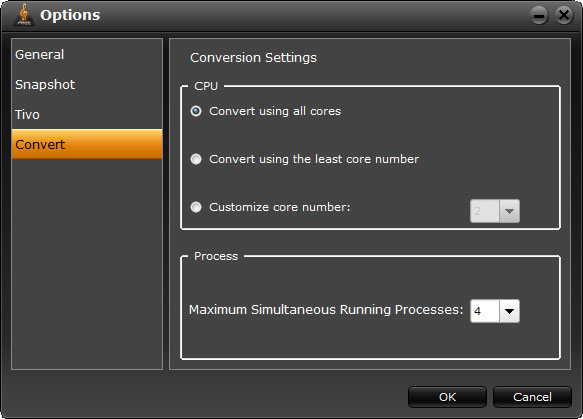This screenshot has height=419, width=583.
Task: Select Convert using all cores
Action: pyautogui.click(x=196, y=111)
